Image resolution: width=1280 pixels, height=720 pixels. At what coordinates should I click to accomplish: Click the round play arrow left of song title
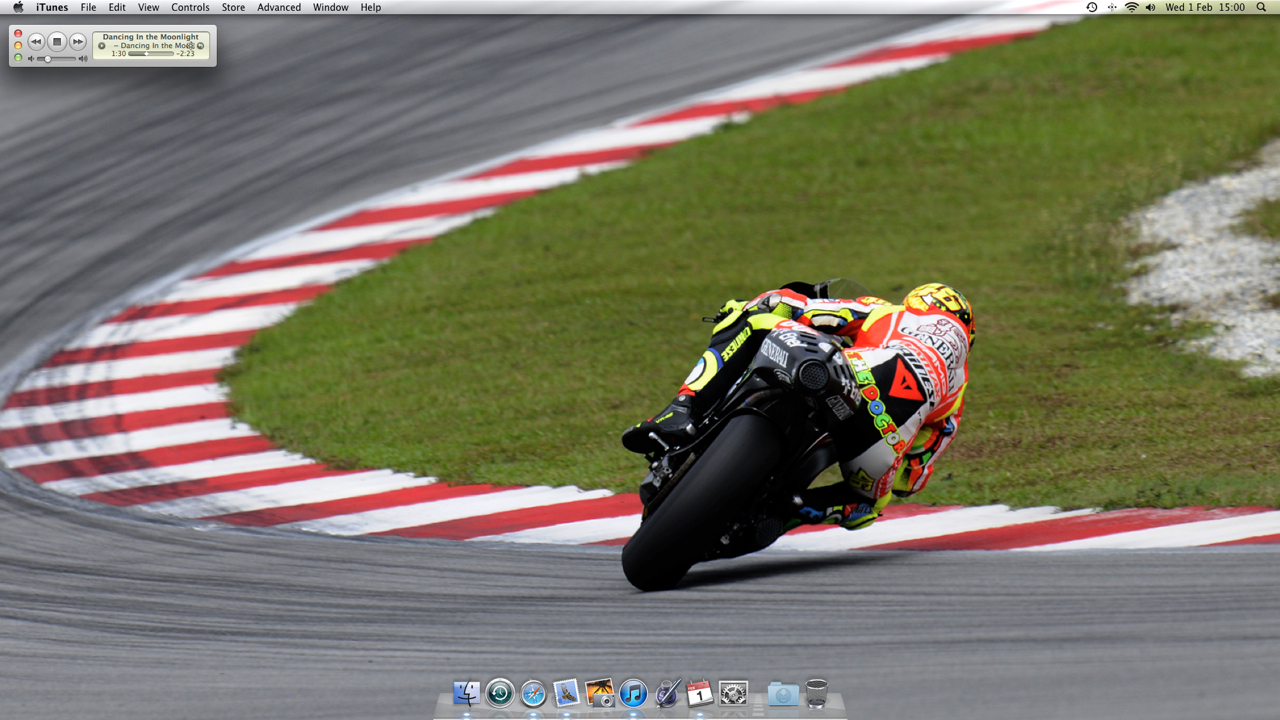(102, 46)
